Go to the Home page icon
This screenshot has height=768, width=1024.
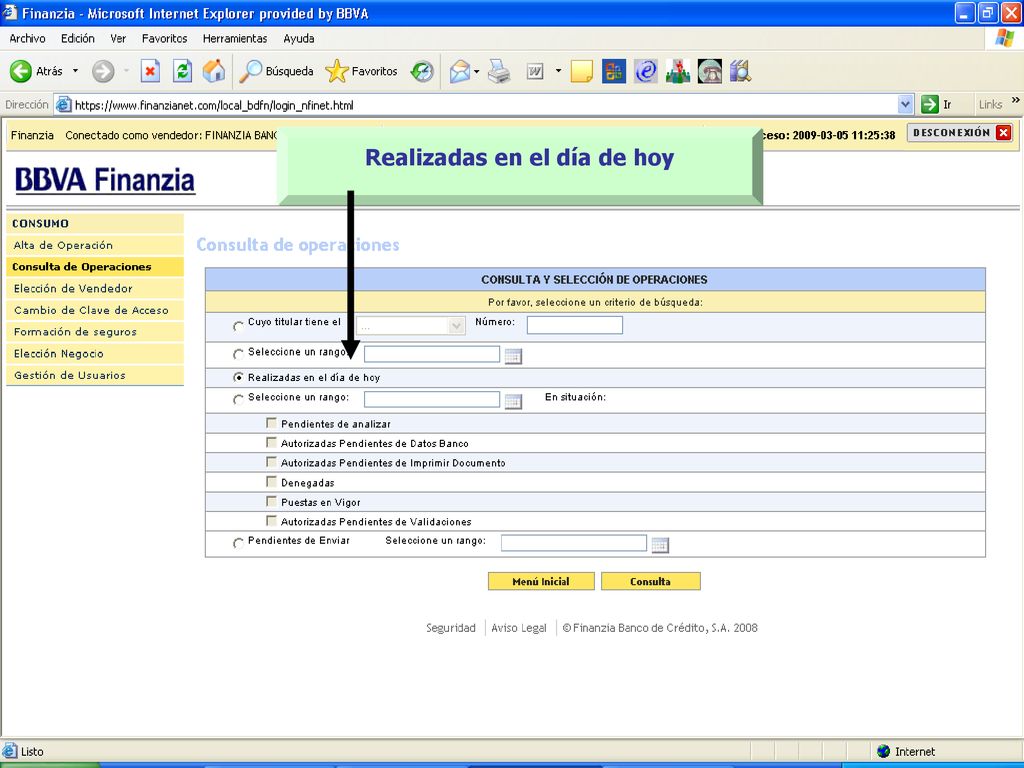click(x=214, y=71)
